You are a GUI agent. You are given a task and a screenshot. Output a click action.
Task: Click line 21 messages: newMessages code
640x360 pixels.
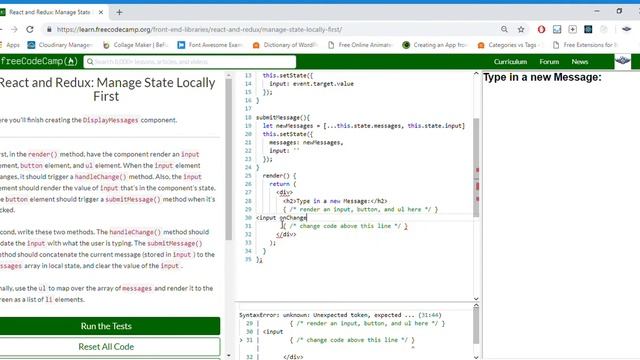[x=306, y=142]
